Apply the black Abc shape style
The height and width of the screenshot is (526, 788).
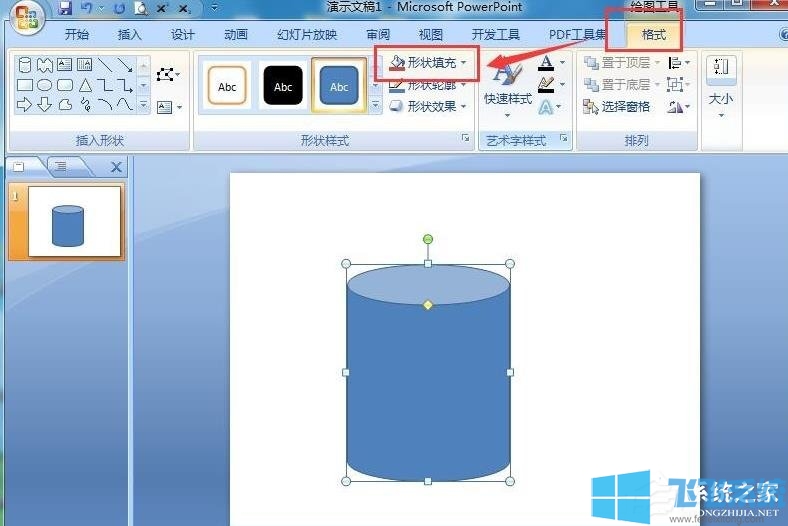(283, 86)
